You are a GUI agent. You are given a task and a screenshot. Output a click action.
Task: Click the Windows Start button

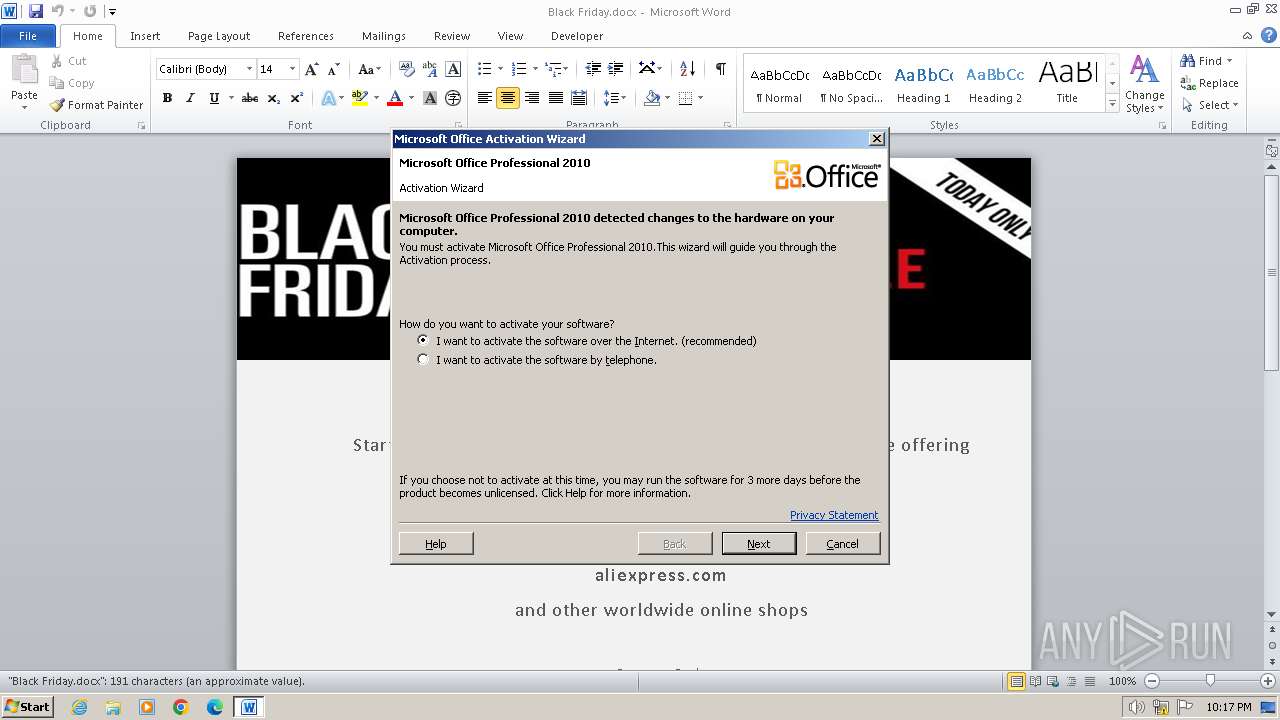click(27, 707)
